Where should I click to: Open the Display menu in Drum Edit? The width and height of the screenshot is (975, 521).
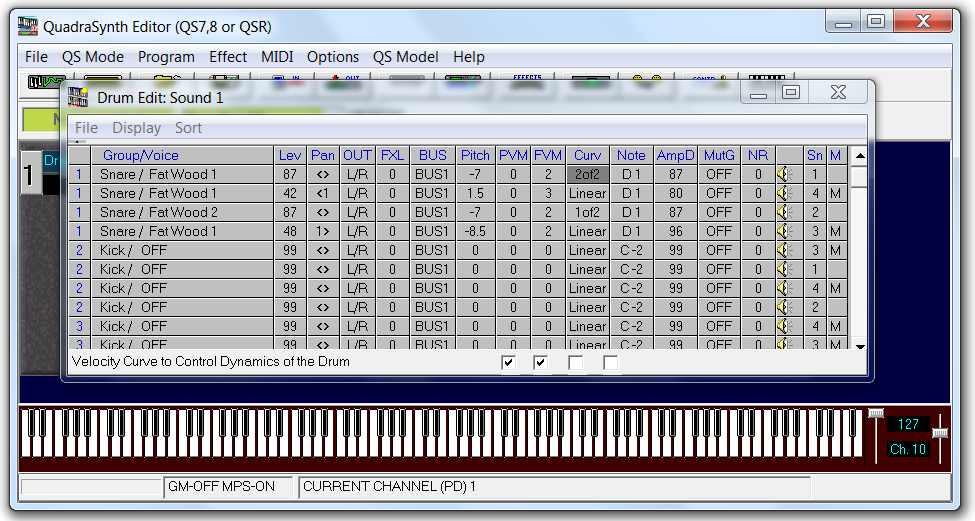[x=136, y=128]
